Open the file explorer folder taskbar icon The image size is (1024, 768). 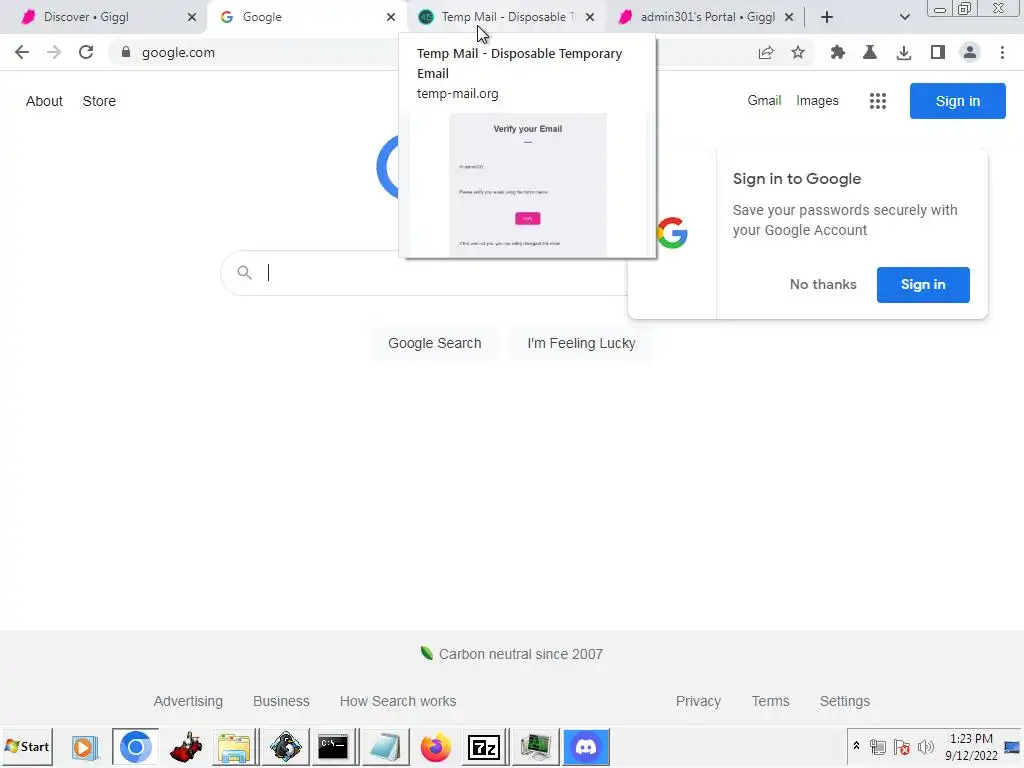click(234, 746)
